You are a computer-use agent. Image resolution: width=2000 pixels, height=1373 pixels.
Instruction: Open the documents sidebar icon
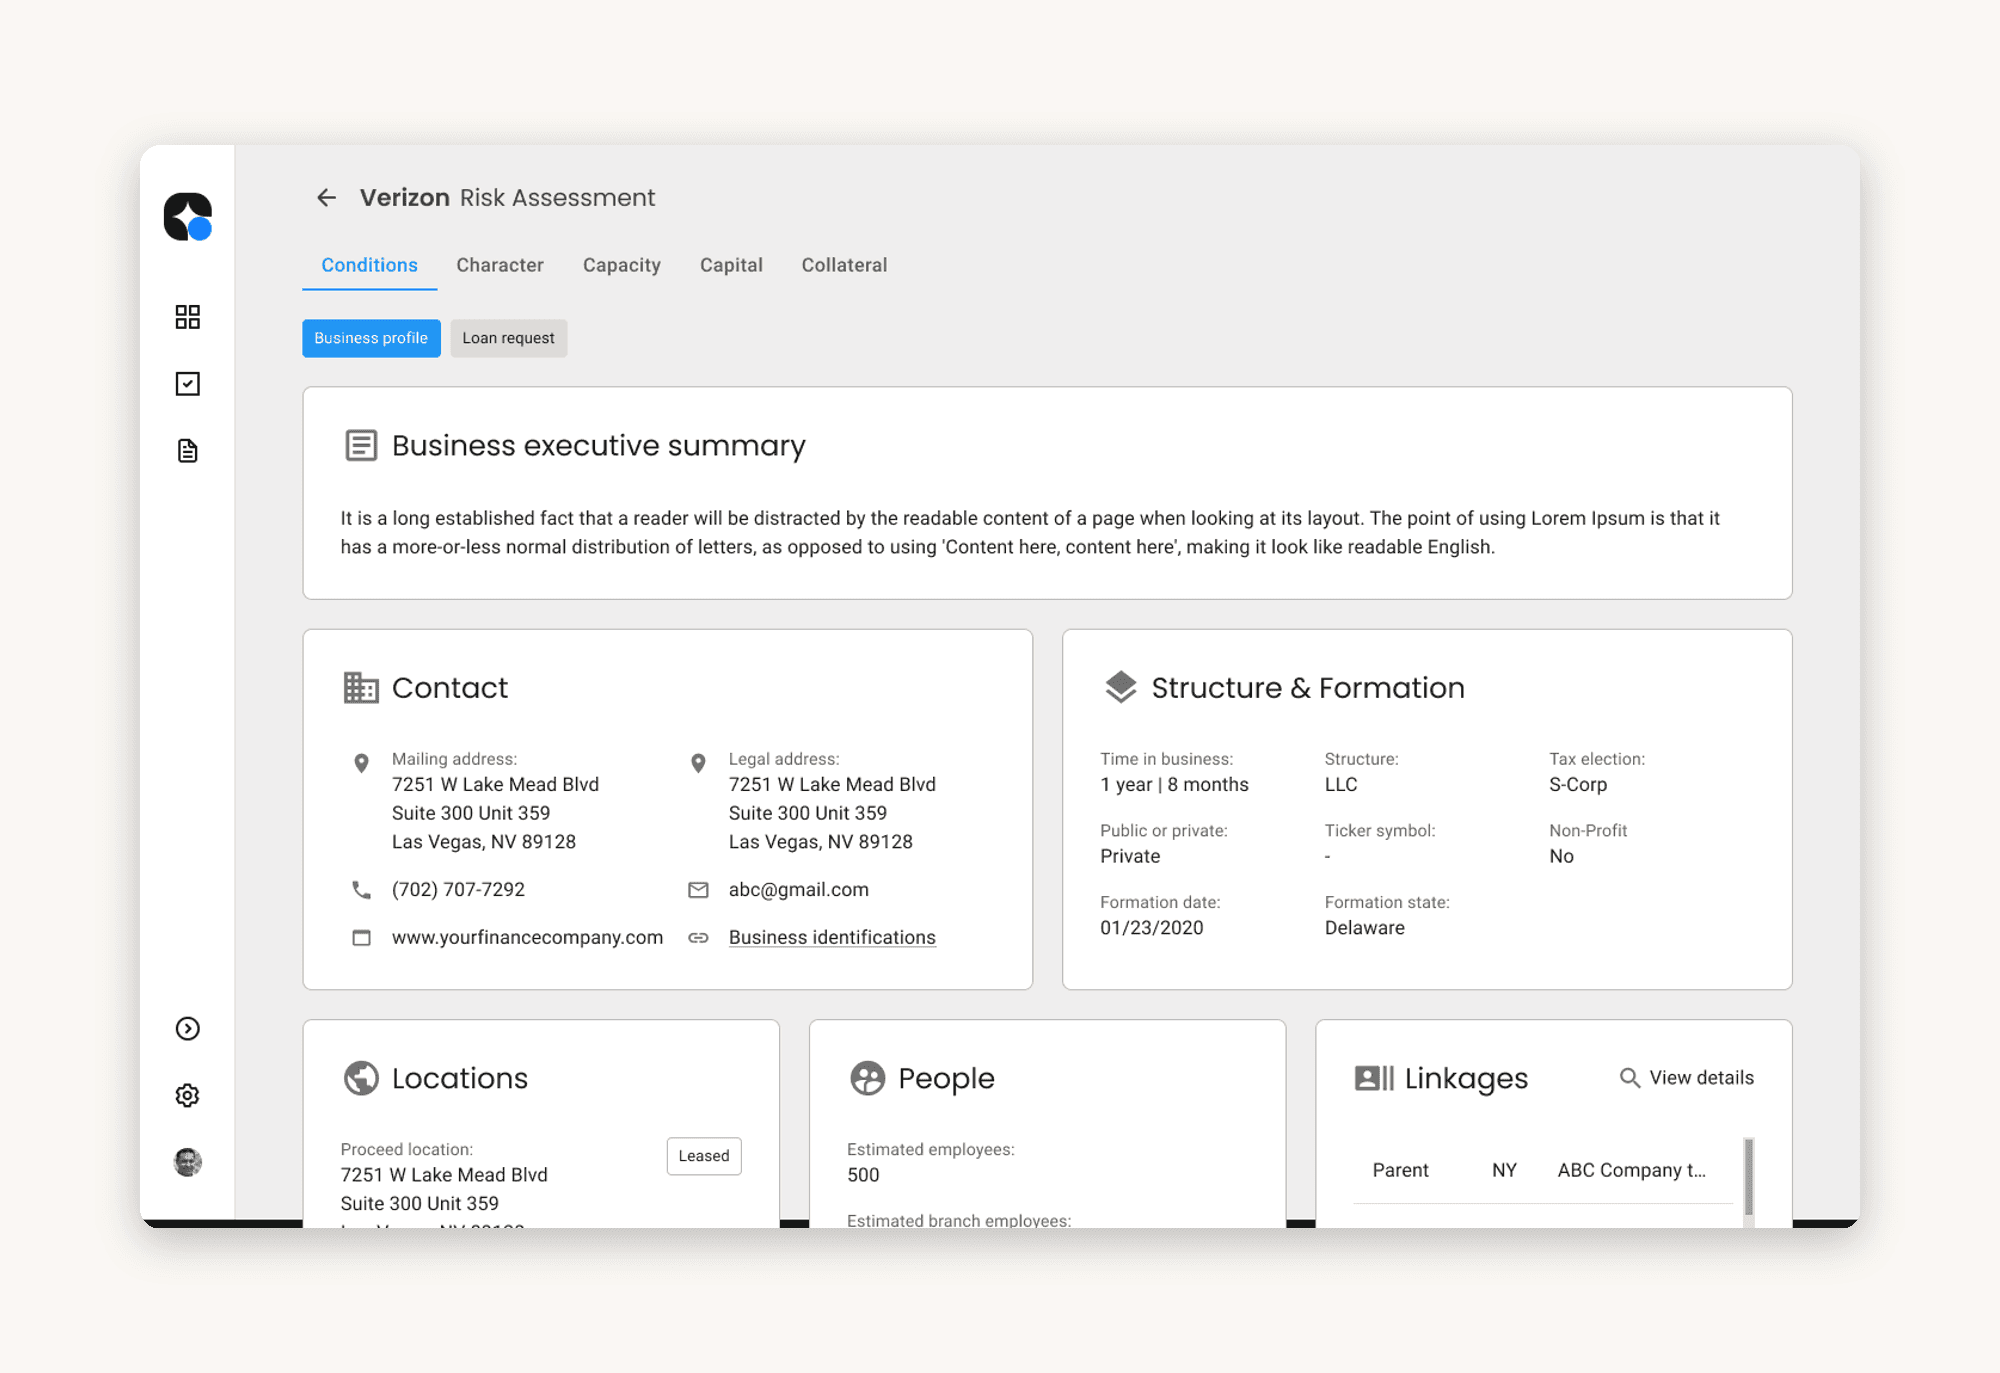tap(188, 451)
